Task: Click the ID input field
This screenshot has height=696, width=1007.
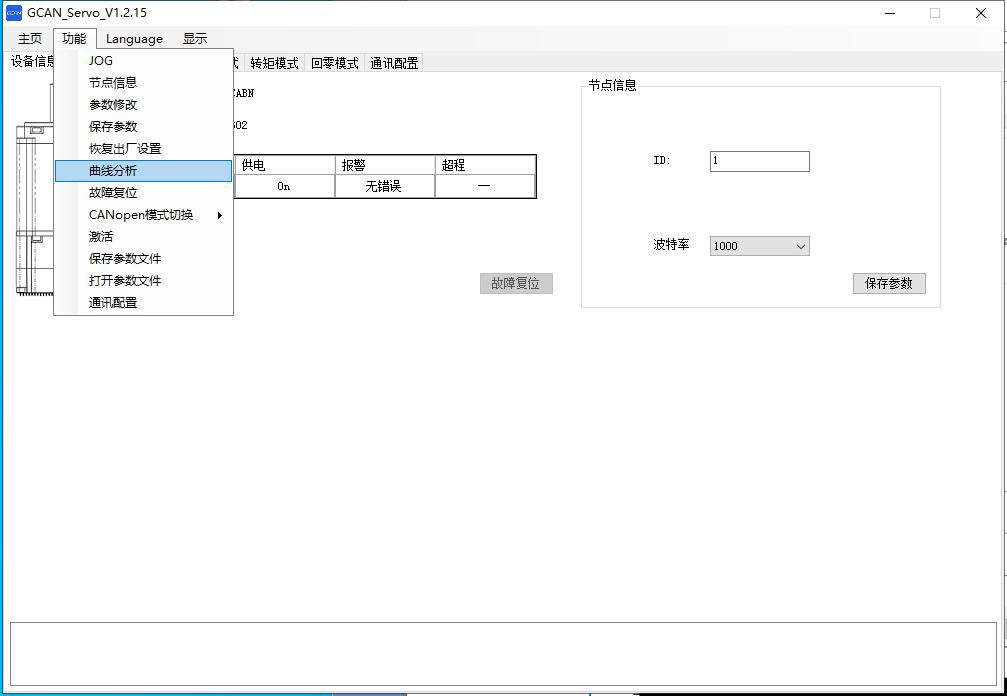Action: (759, 161)
